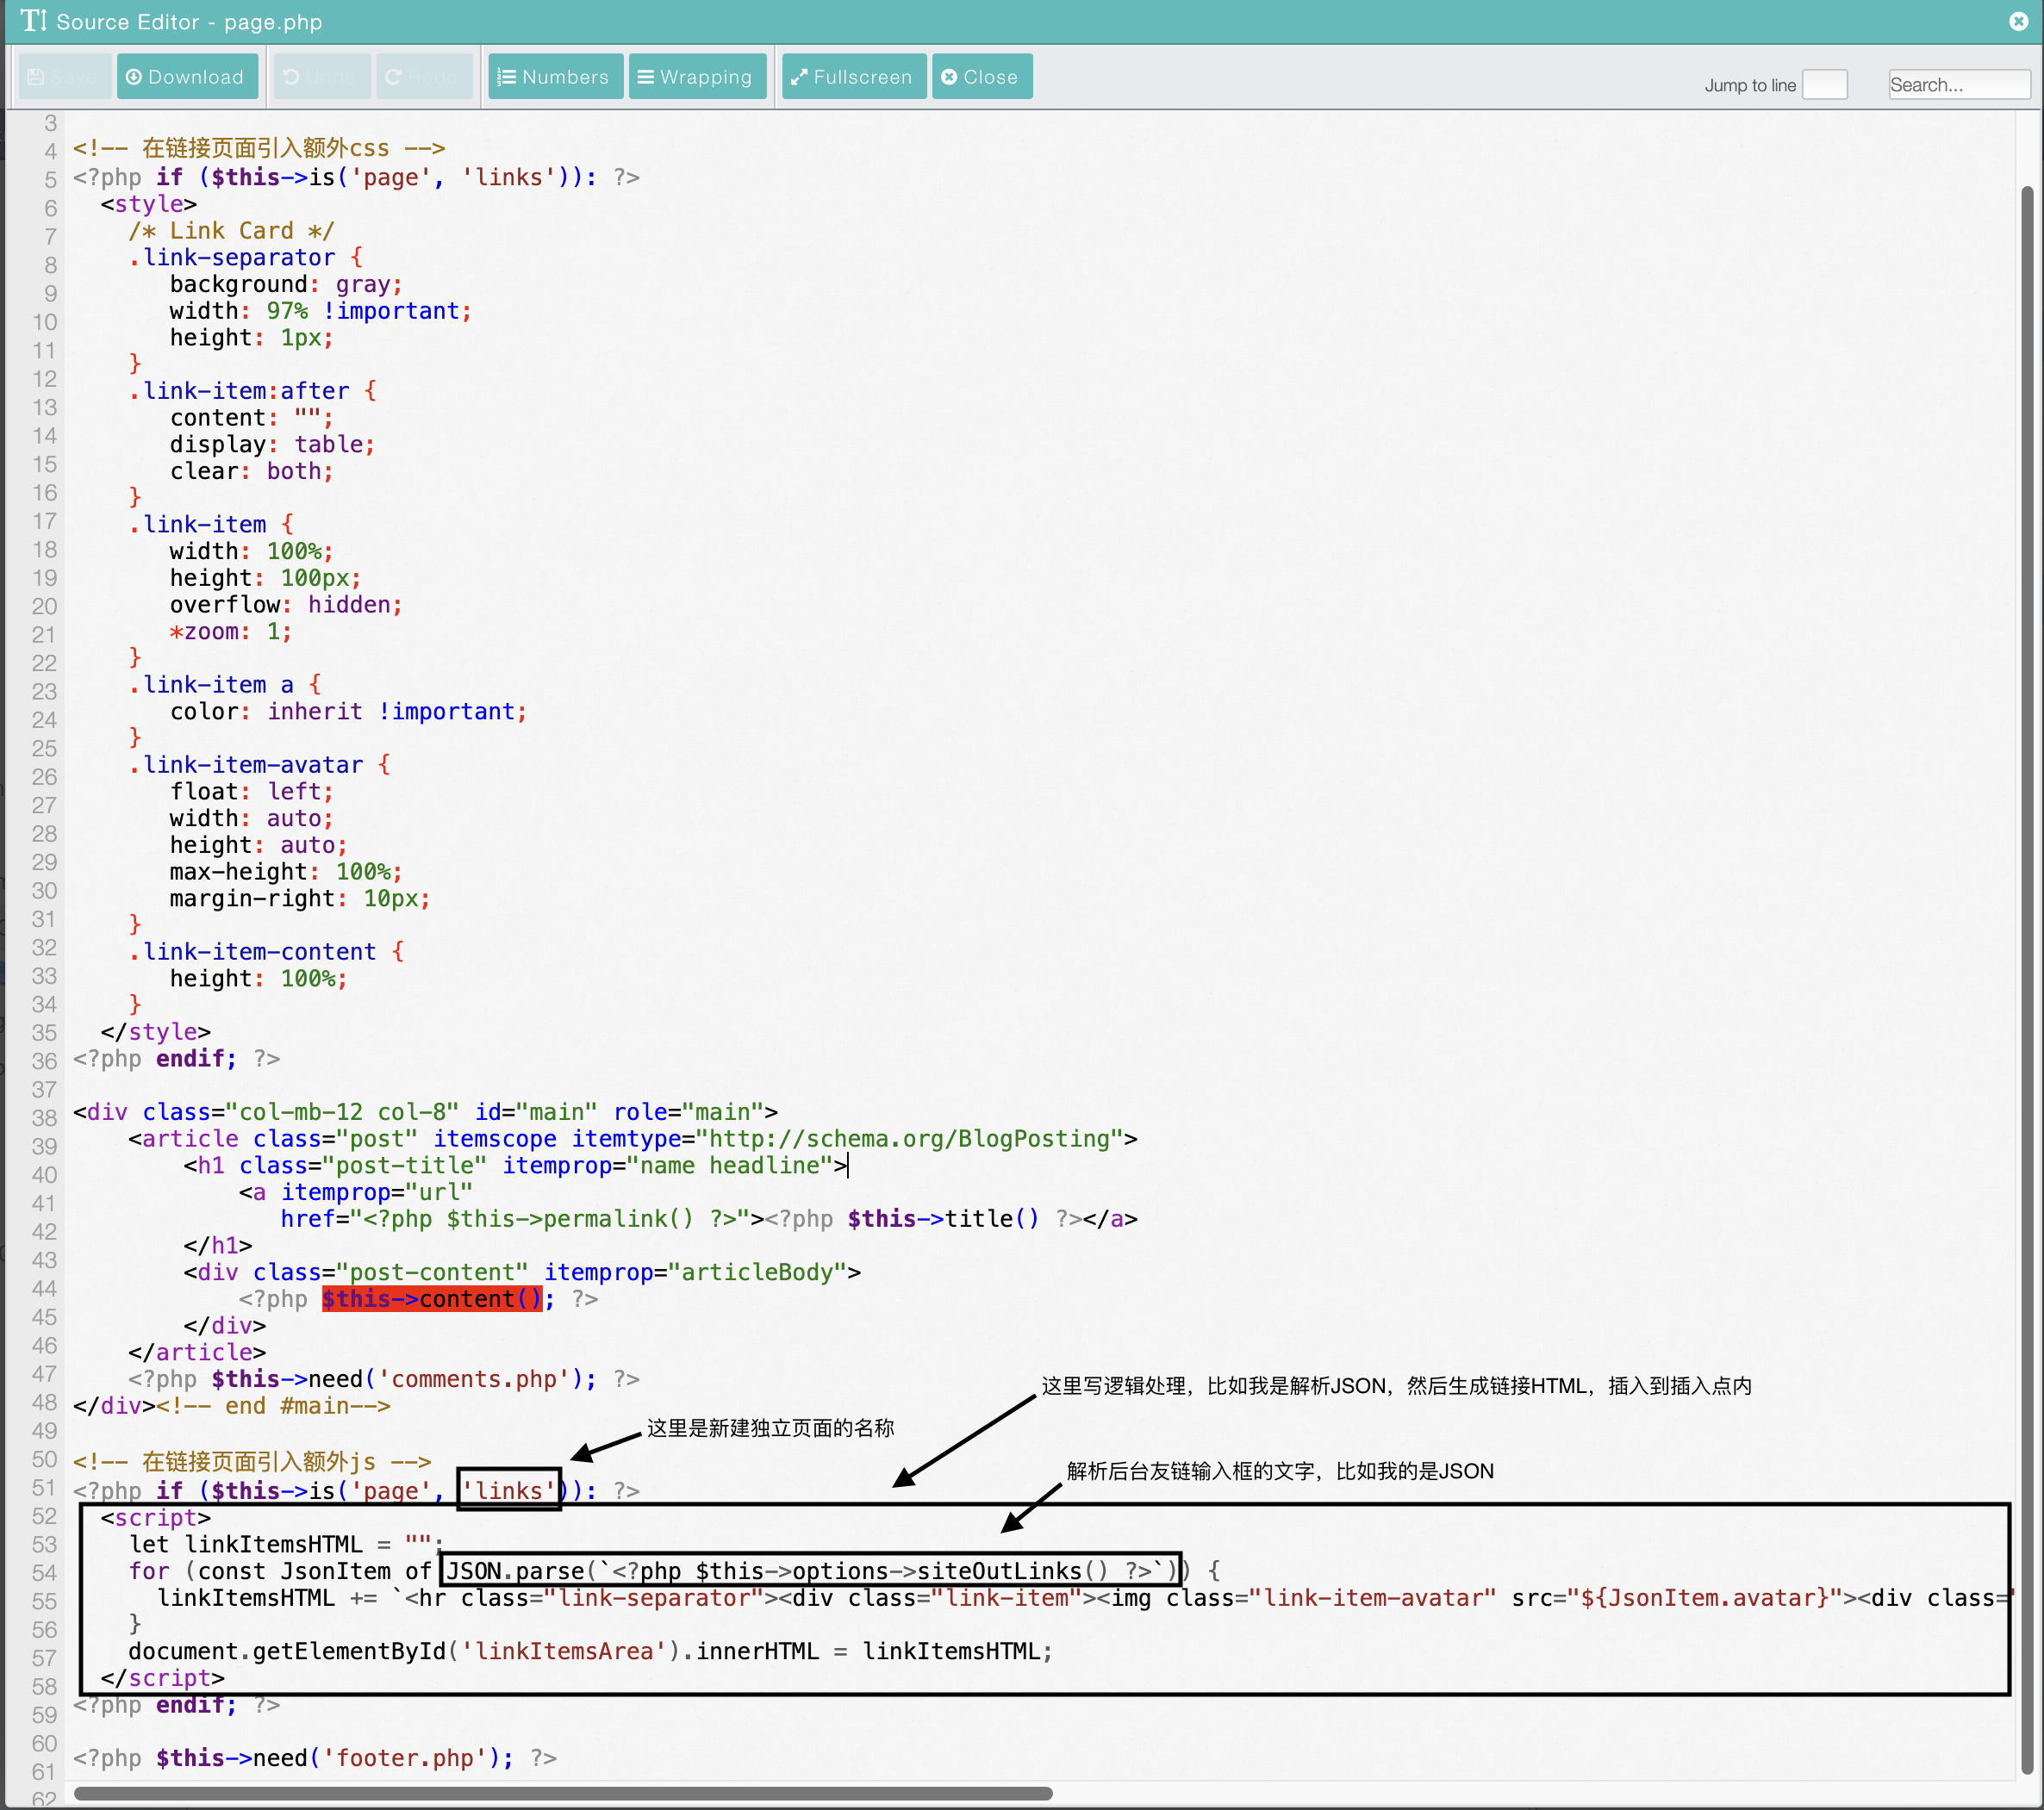Click the 'overflow: hidden;' line
This screenshot has height=1810, width=2044.
286,605
